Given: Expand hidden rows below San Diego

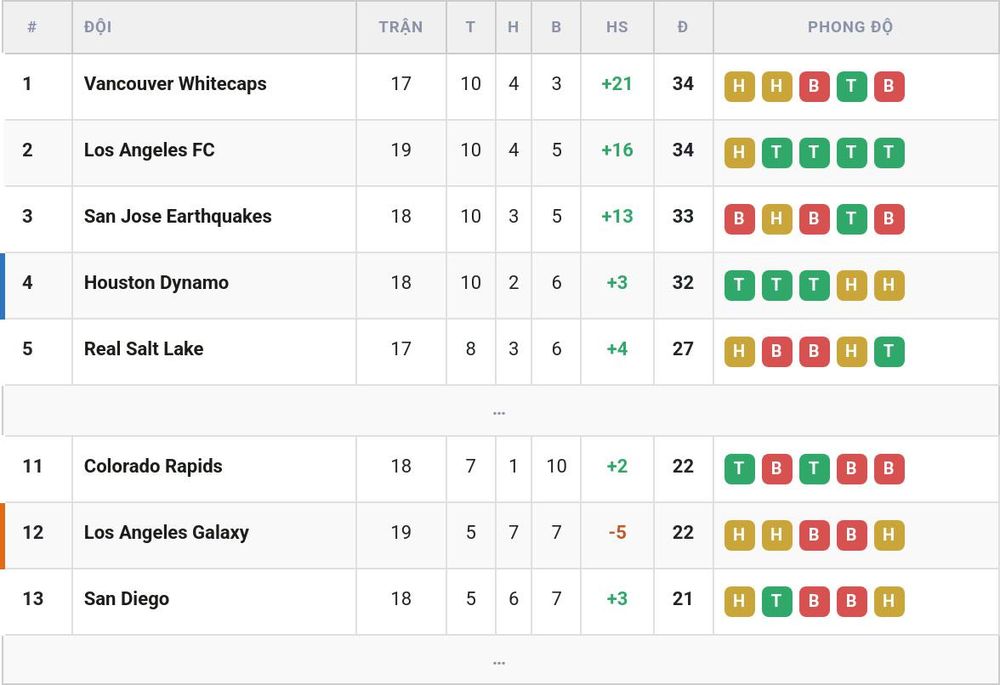Looking at the screenshot, I should click(x=499, y=661).
